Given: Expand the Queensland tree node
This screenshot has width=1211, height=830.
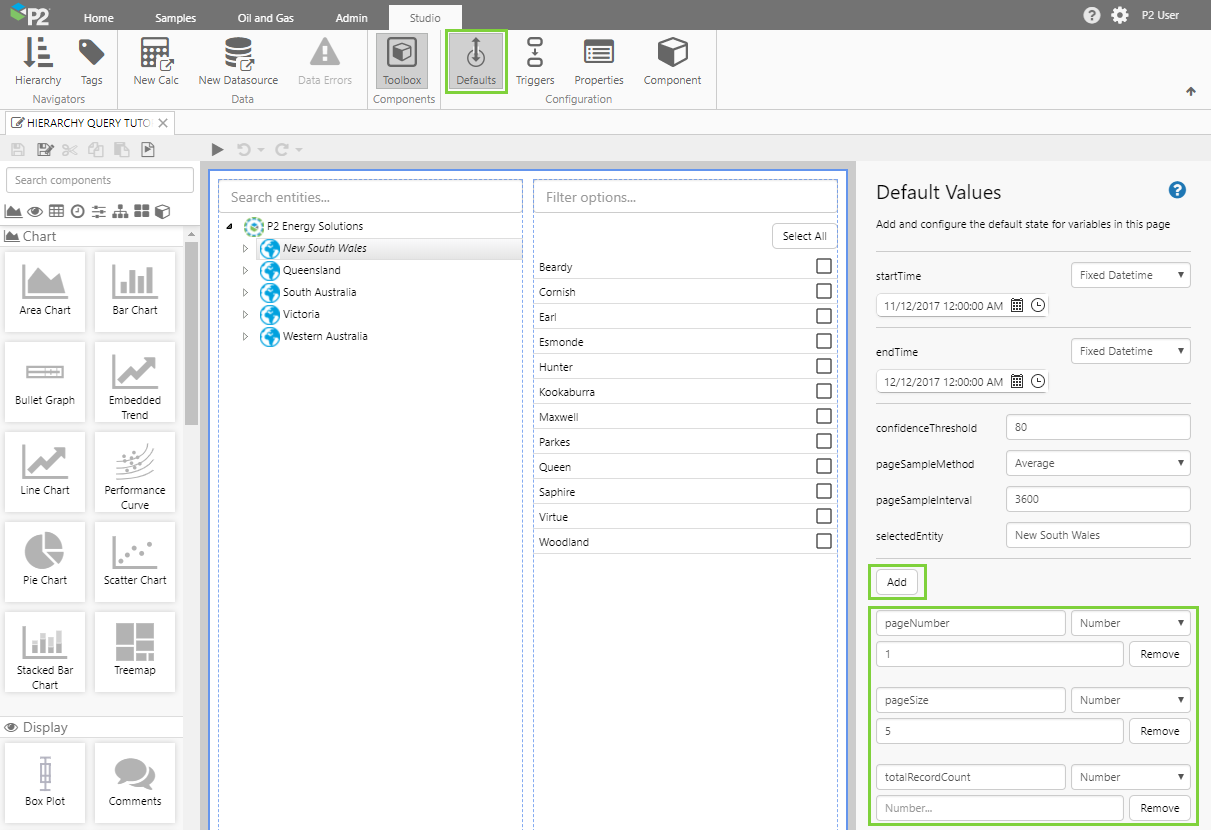Looking at the screenshot, I should pos(245,270).
